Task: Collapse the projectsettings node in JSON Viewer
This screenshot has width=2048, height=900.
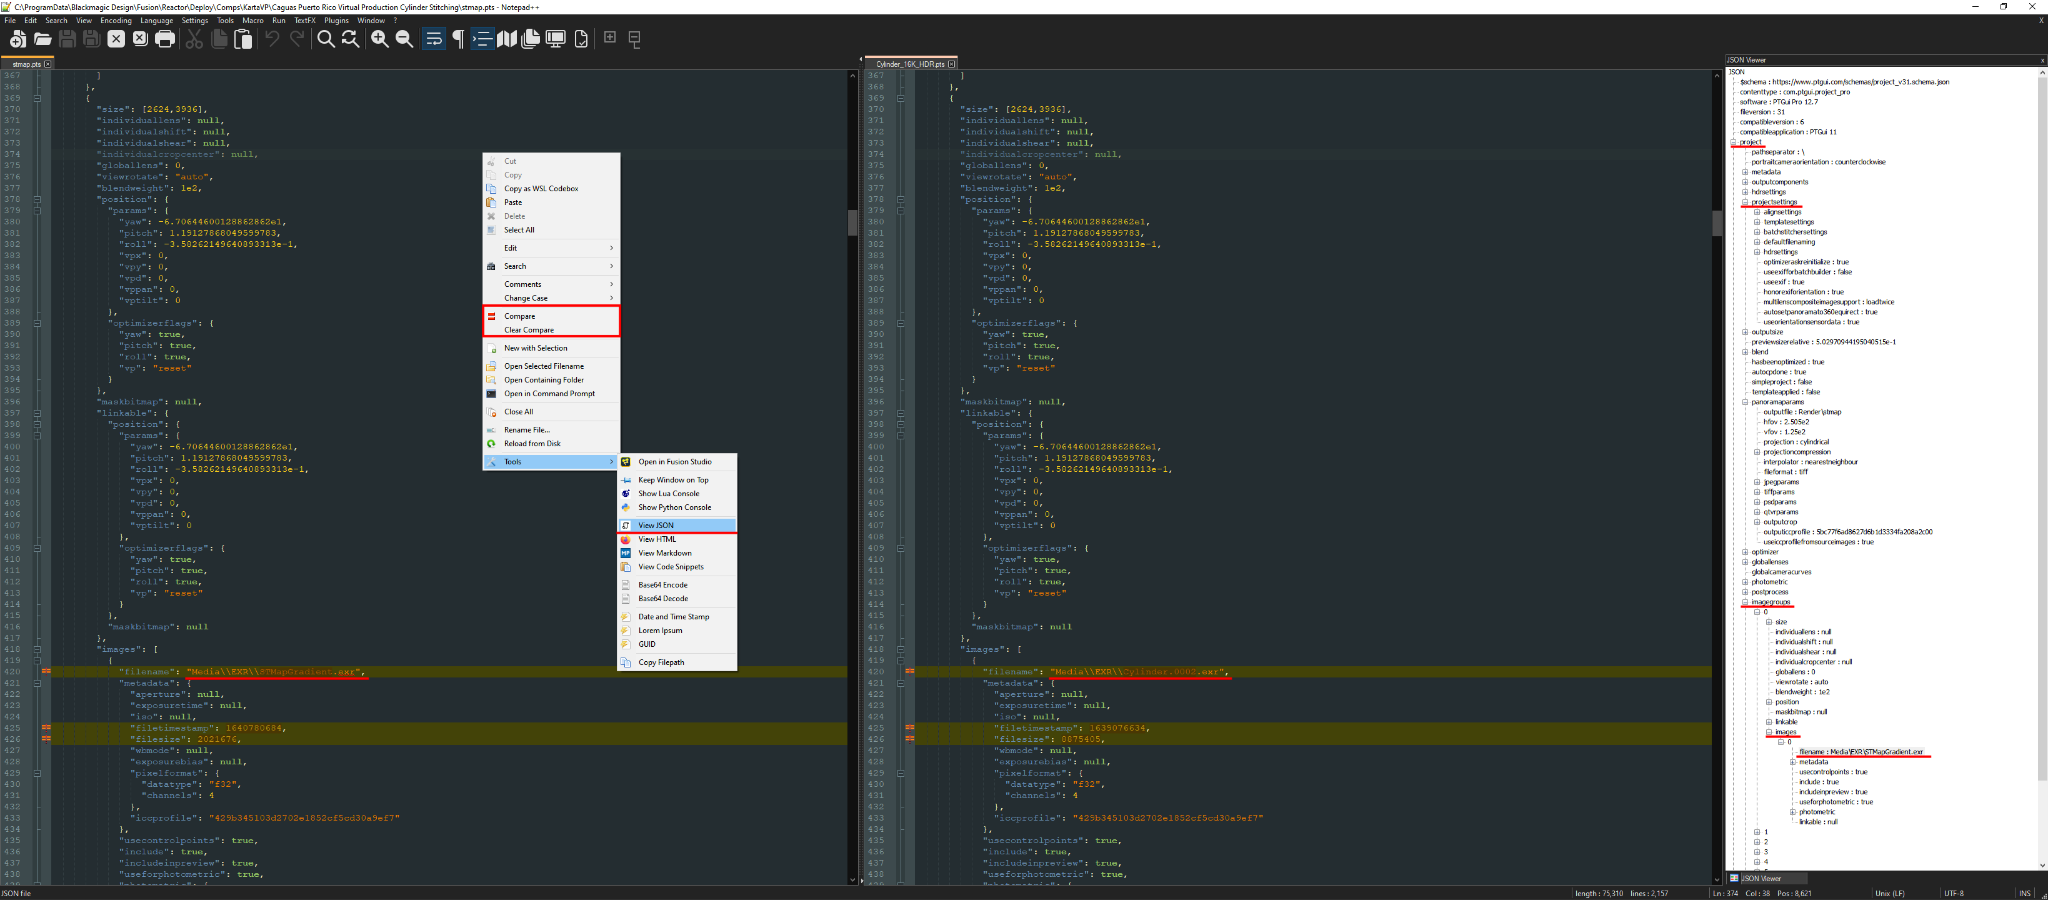Action: [1746, 202]
